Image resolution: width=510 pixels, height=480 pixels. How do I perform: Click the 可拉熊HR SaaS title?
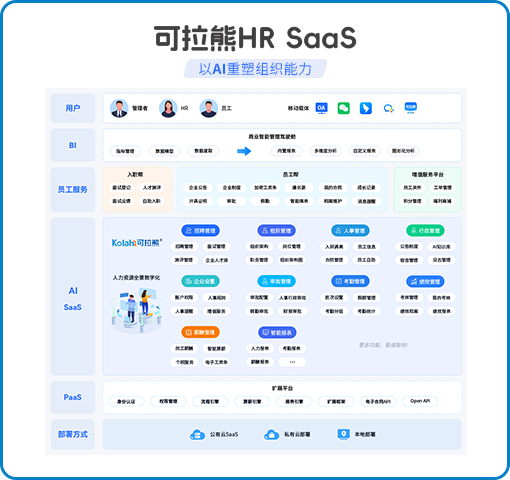pos(255,38)
